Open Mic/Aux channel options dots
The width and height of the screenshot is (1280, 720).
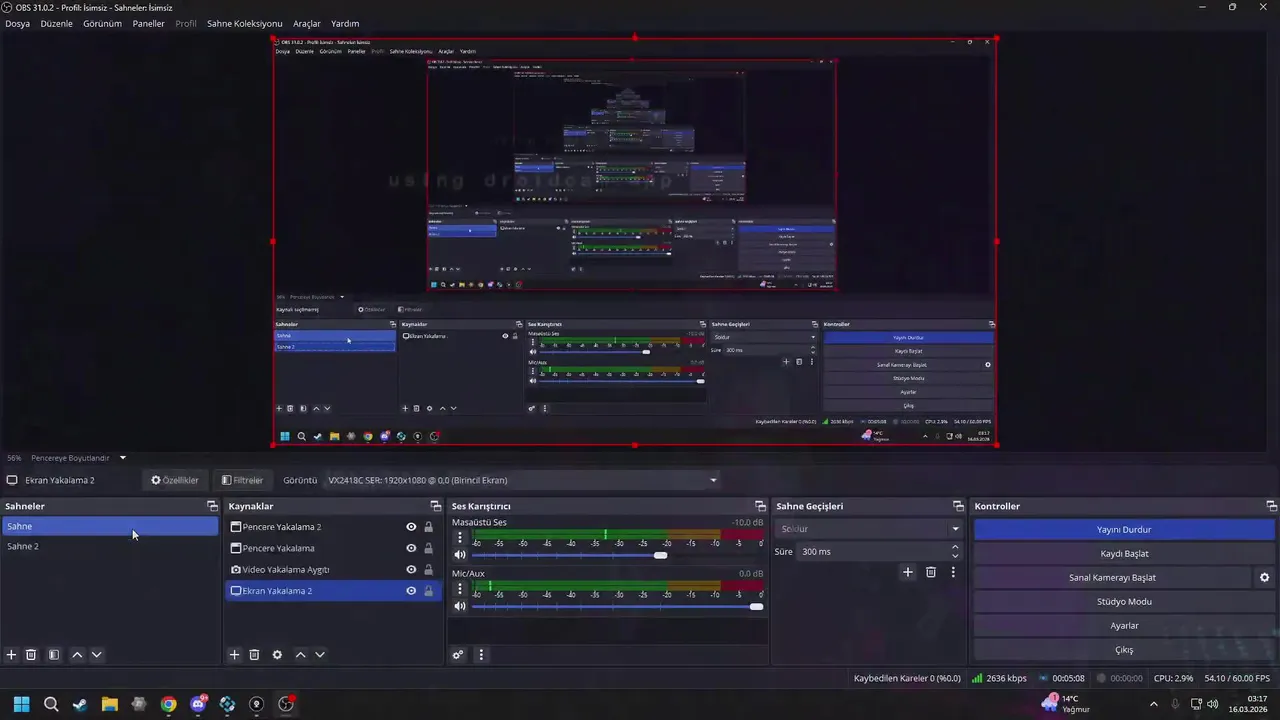460,588
